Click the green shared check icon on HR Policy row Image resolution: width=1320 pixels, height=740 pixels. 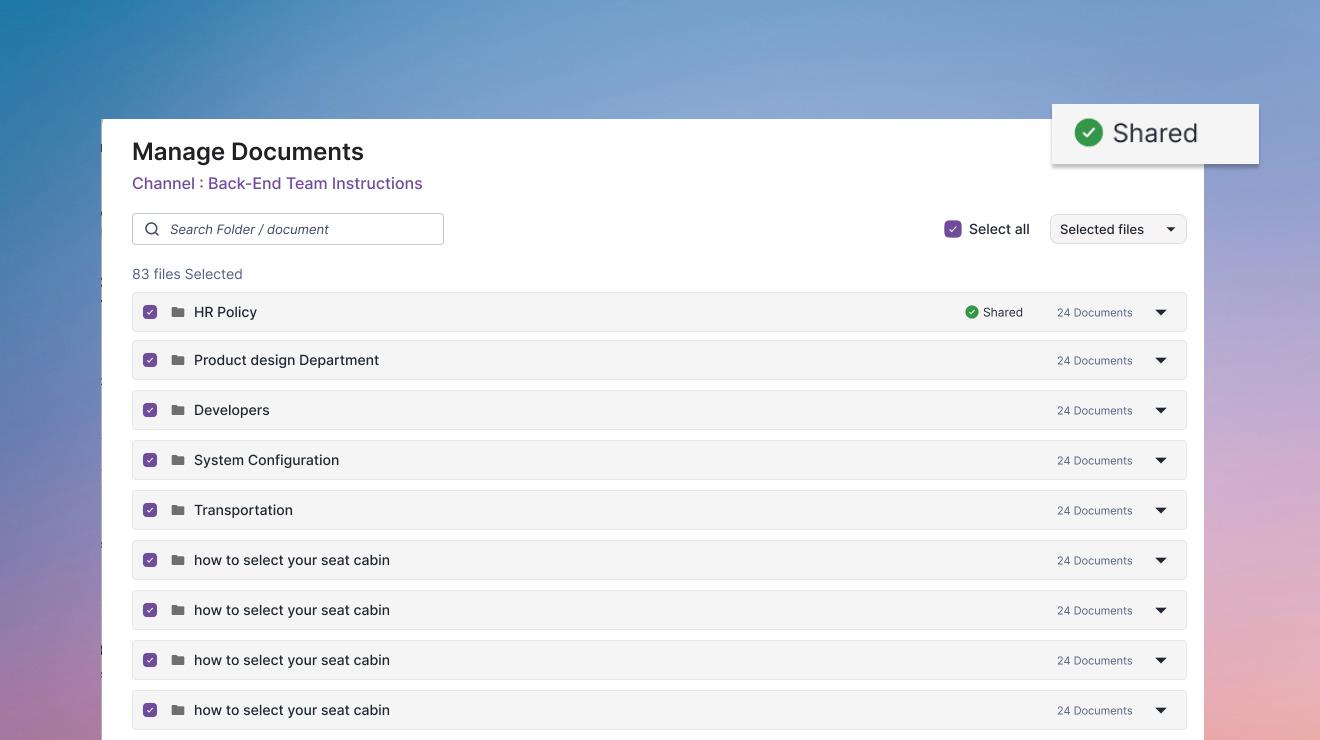click(971, 312)
